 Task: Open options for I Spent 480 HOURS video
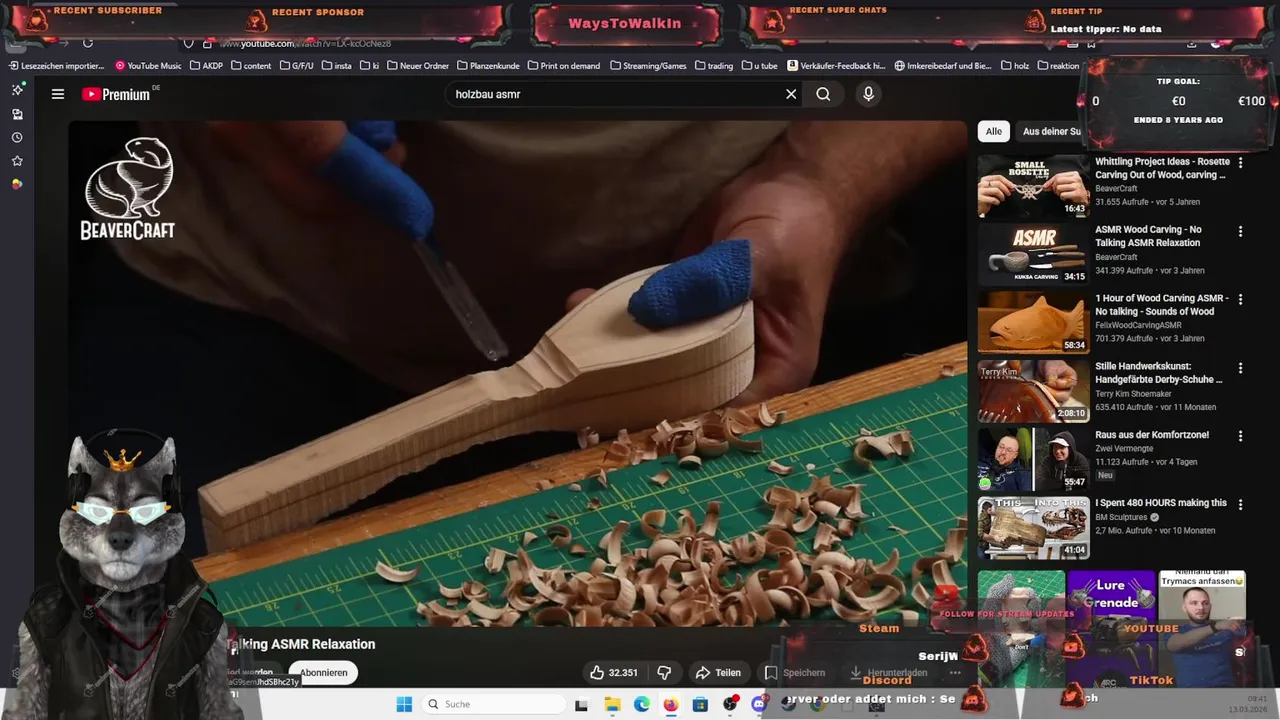(1240, 504)
